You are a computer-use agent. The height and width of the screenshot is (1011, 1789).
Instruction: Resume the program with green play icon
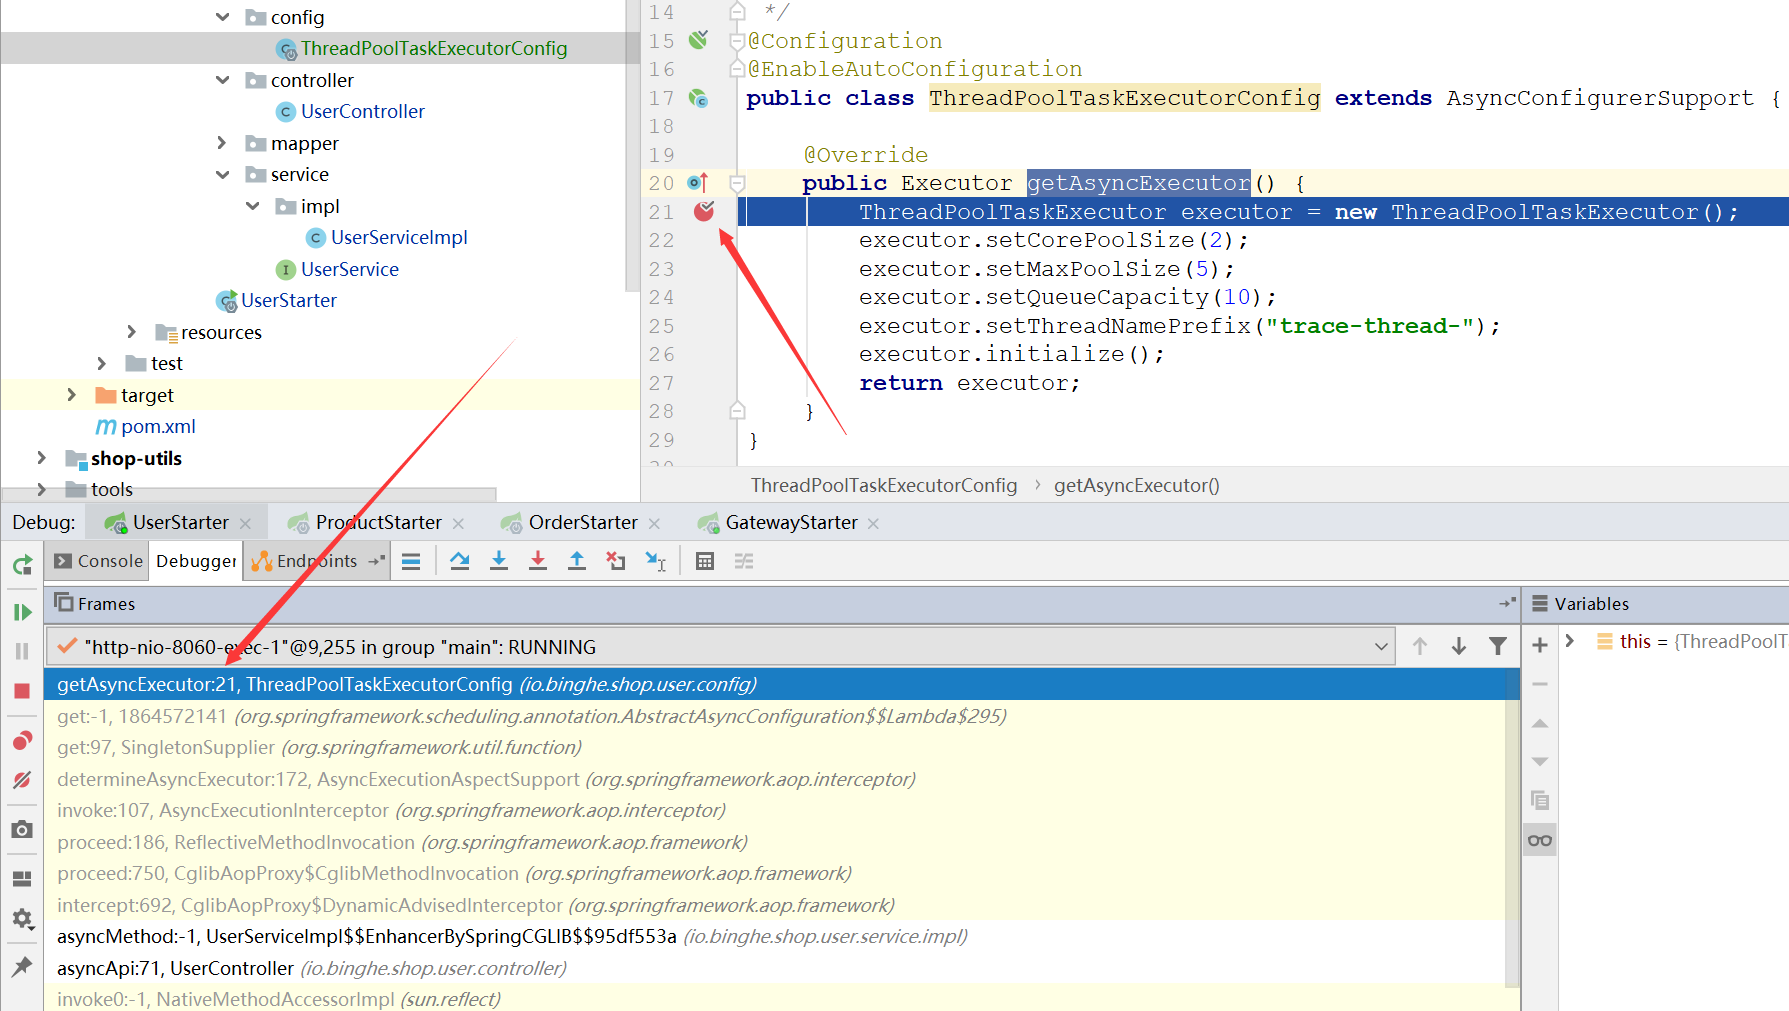point(22,612)
